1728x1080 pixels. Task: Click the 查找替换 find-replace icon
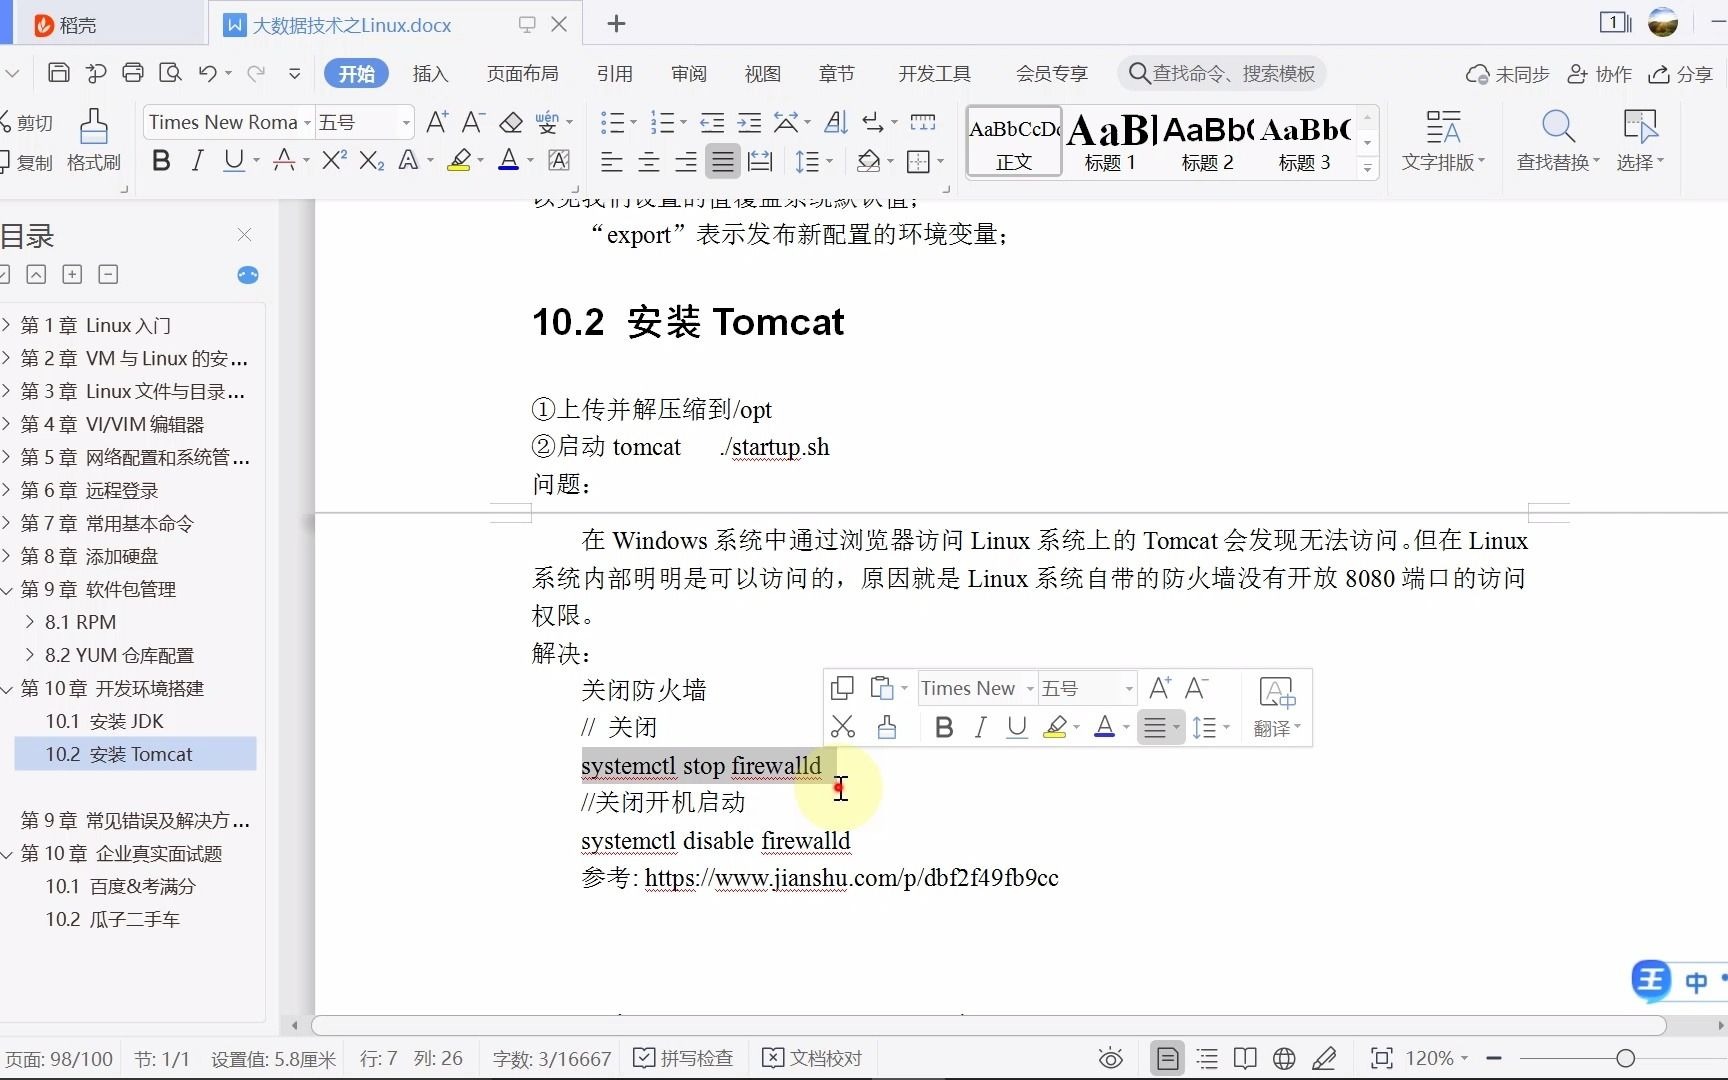pos(1556,138)
